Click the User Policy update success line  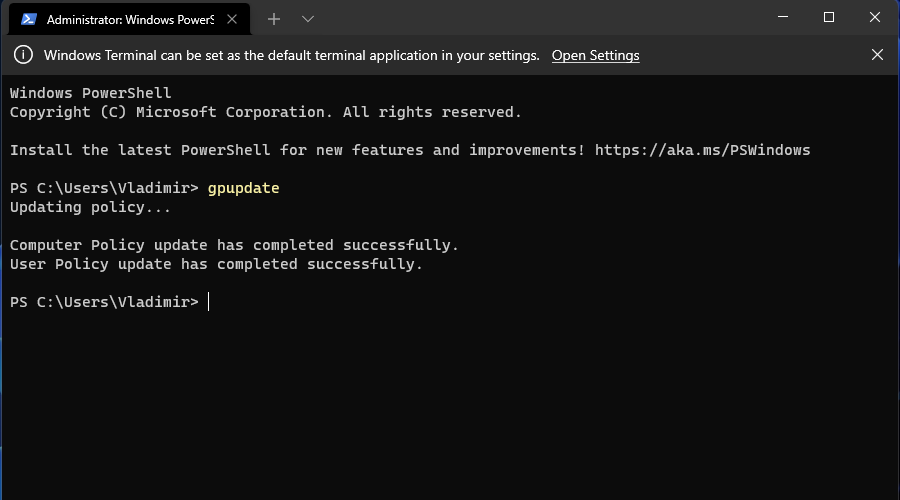[216, 264]
